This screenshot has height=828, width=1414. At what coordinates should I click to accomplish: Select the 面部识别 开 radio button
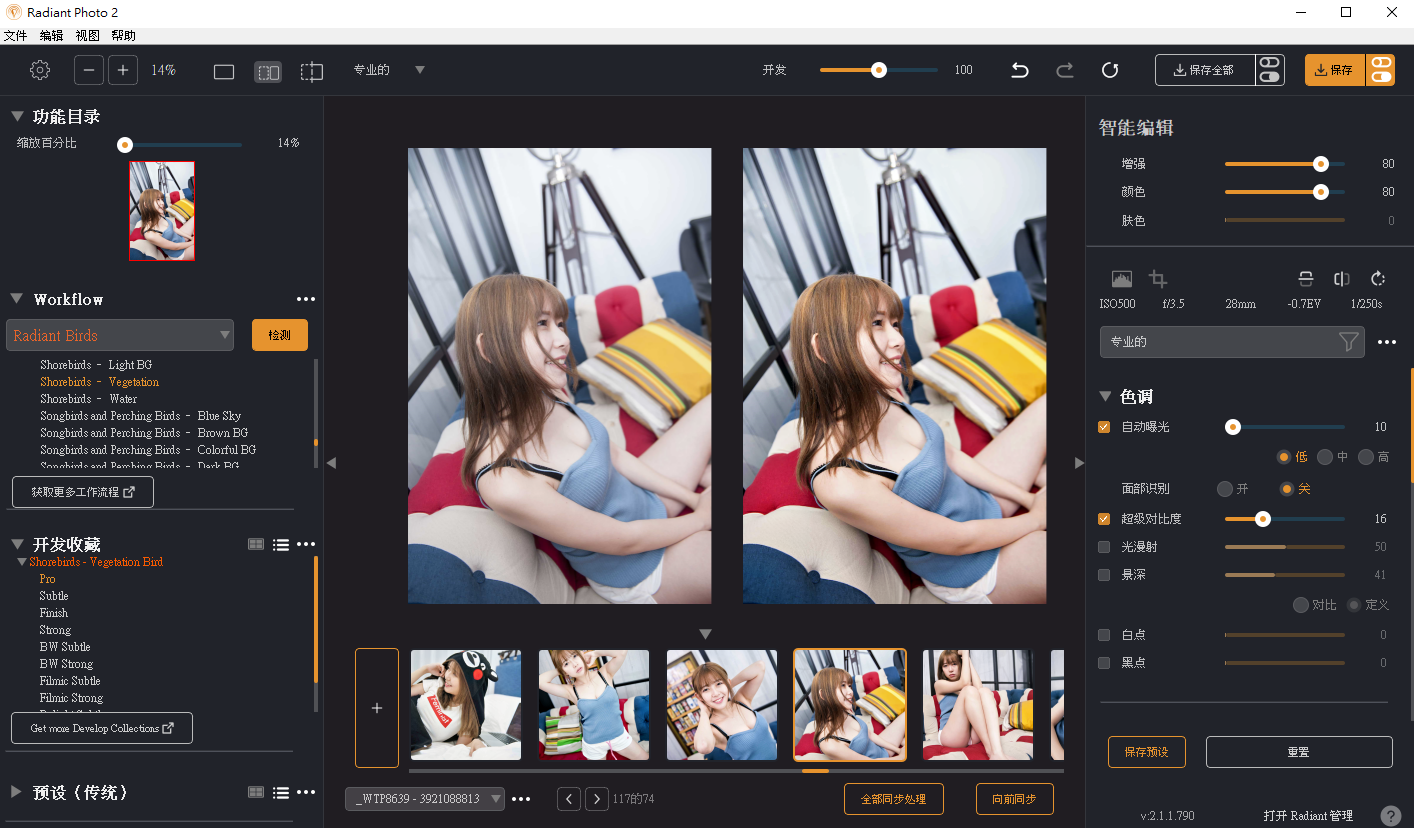[1225, 489]
